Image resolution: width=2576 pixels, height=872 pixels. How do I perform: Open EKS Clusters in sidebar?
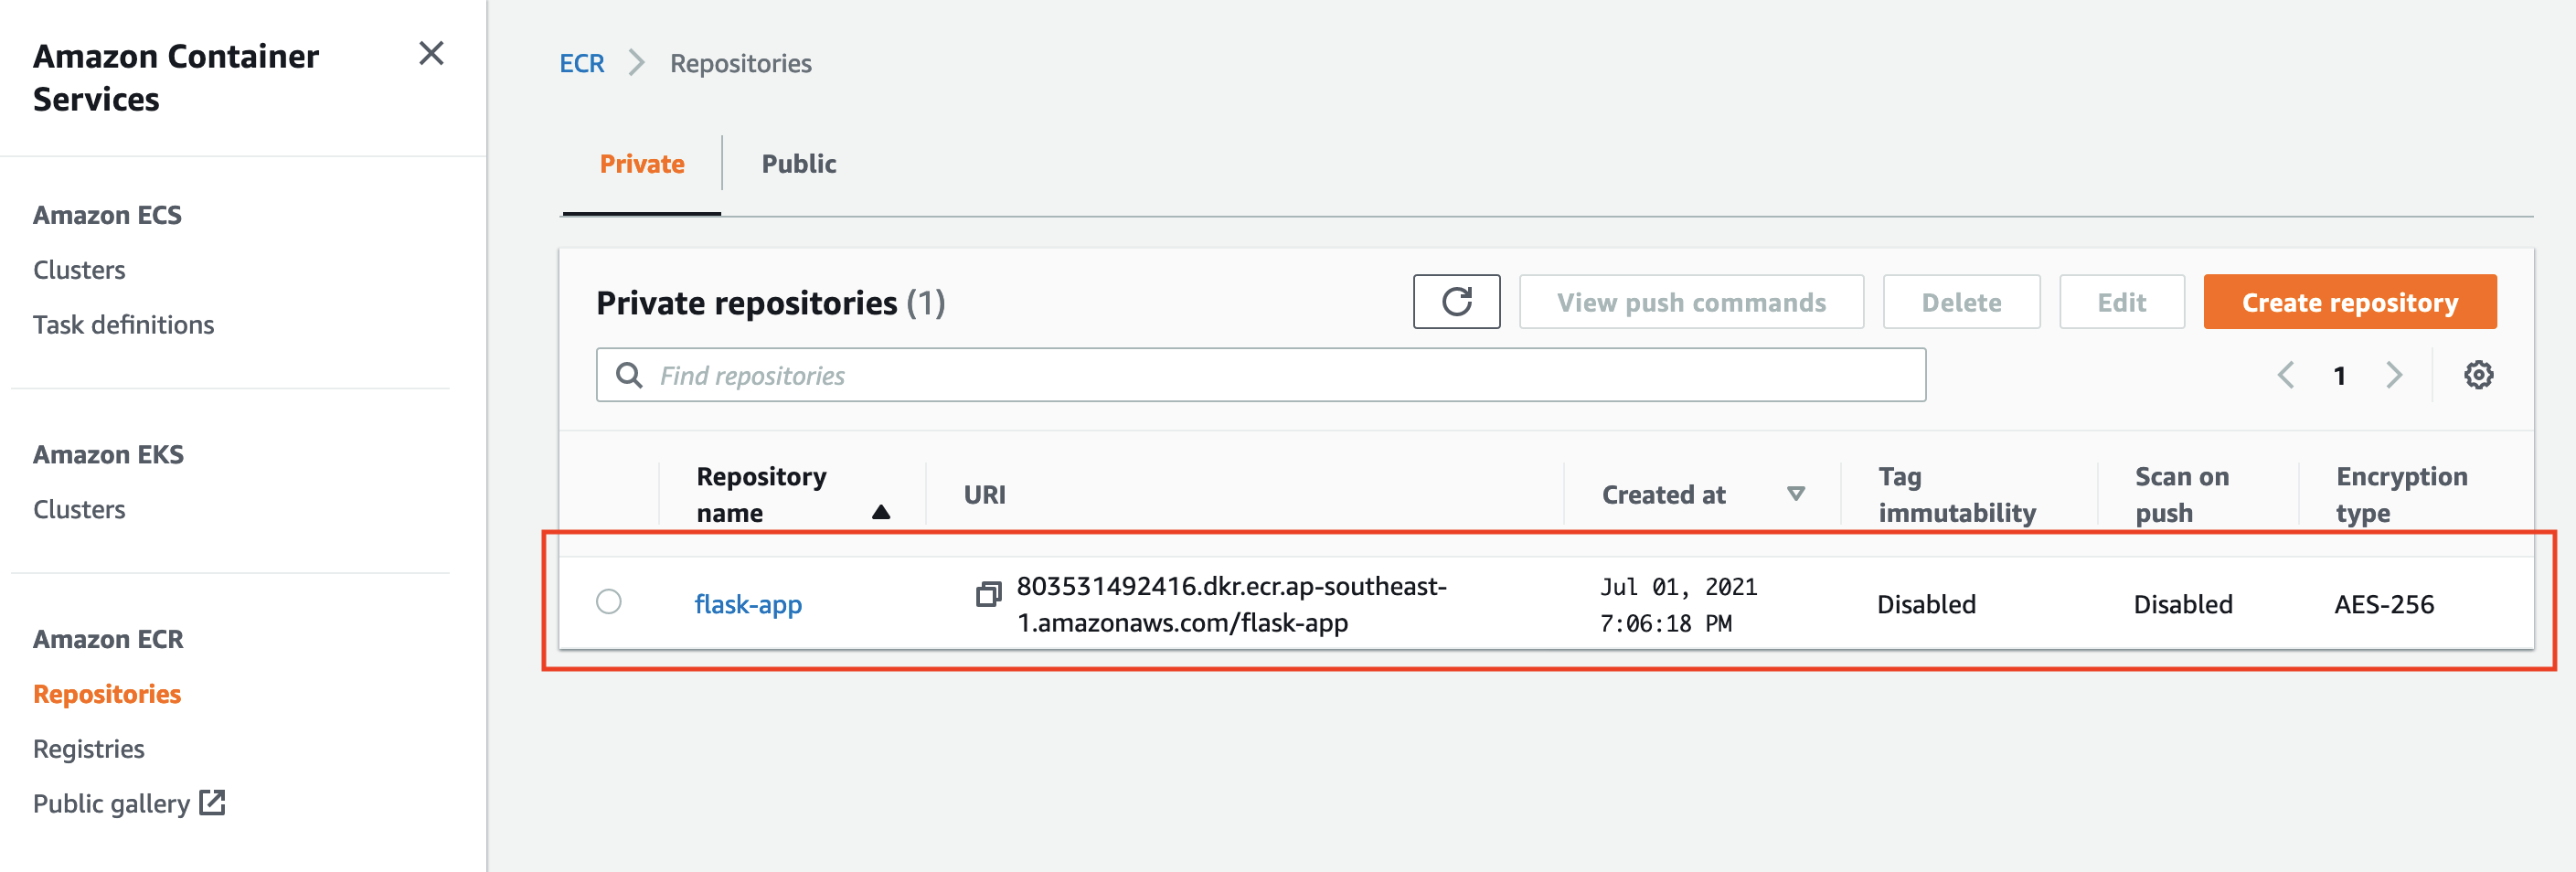coord(79,509)
